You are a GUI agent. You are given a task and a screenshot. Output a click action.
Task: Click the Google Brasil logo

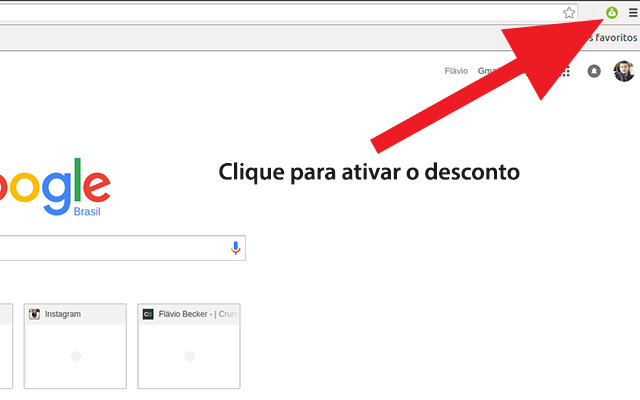point(55,188)
